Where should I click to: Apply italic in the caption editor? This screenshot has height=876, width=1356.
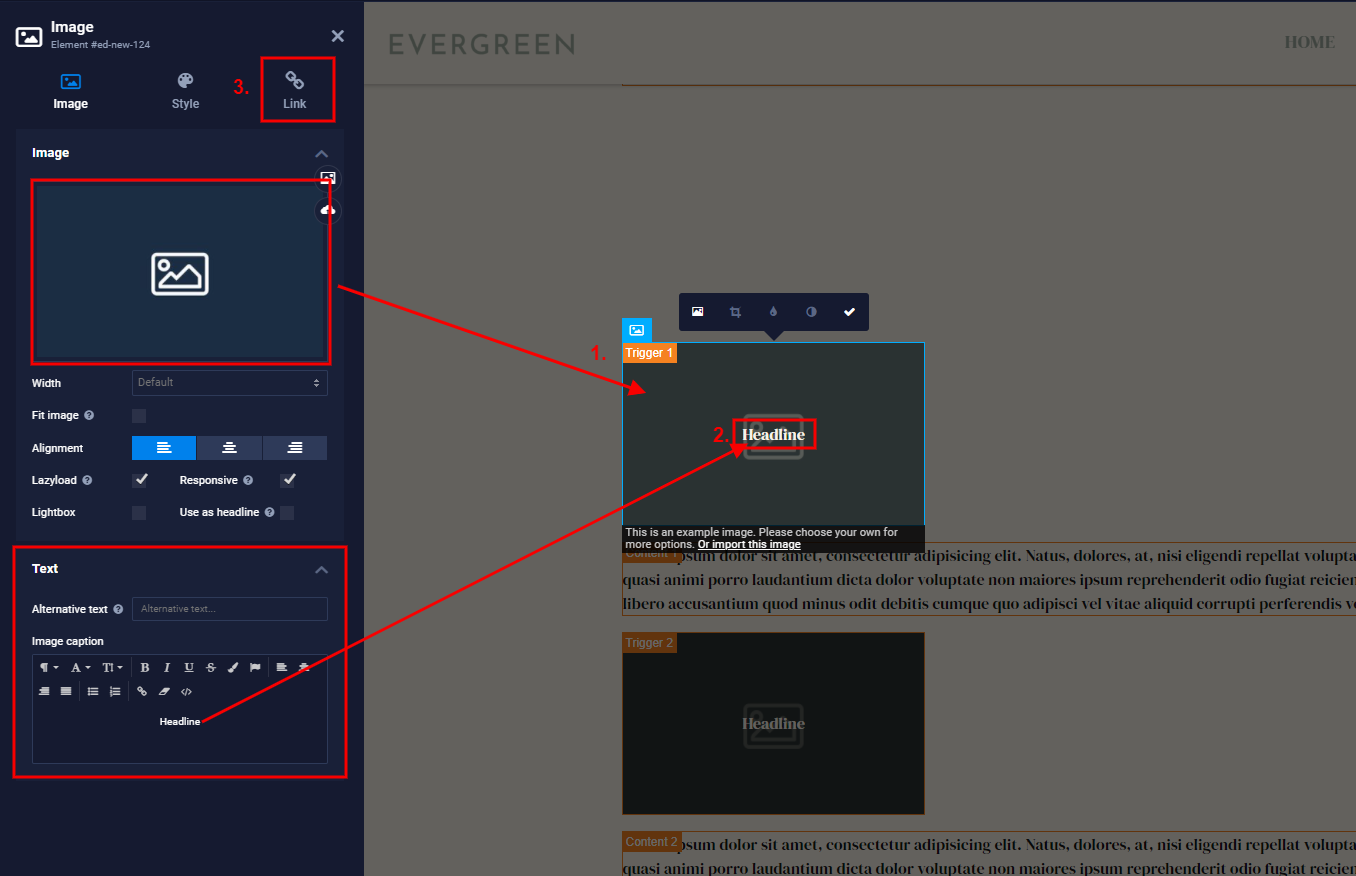[x=167, y=667]
